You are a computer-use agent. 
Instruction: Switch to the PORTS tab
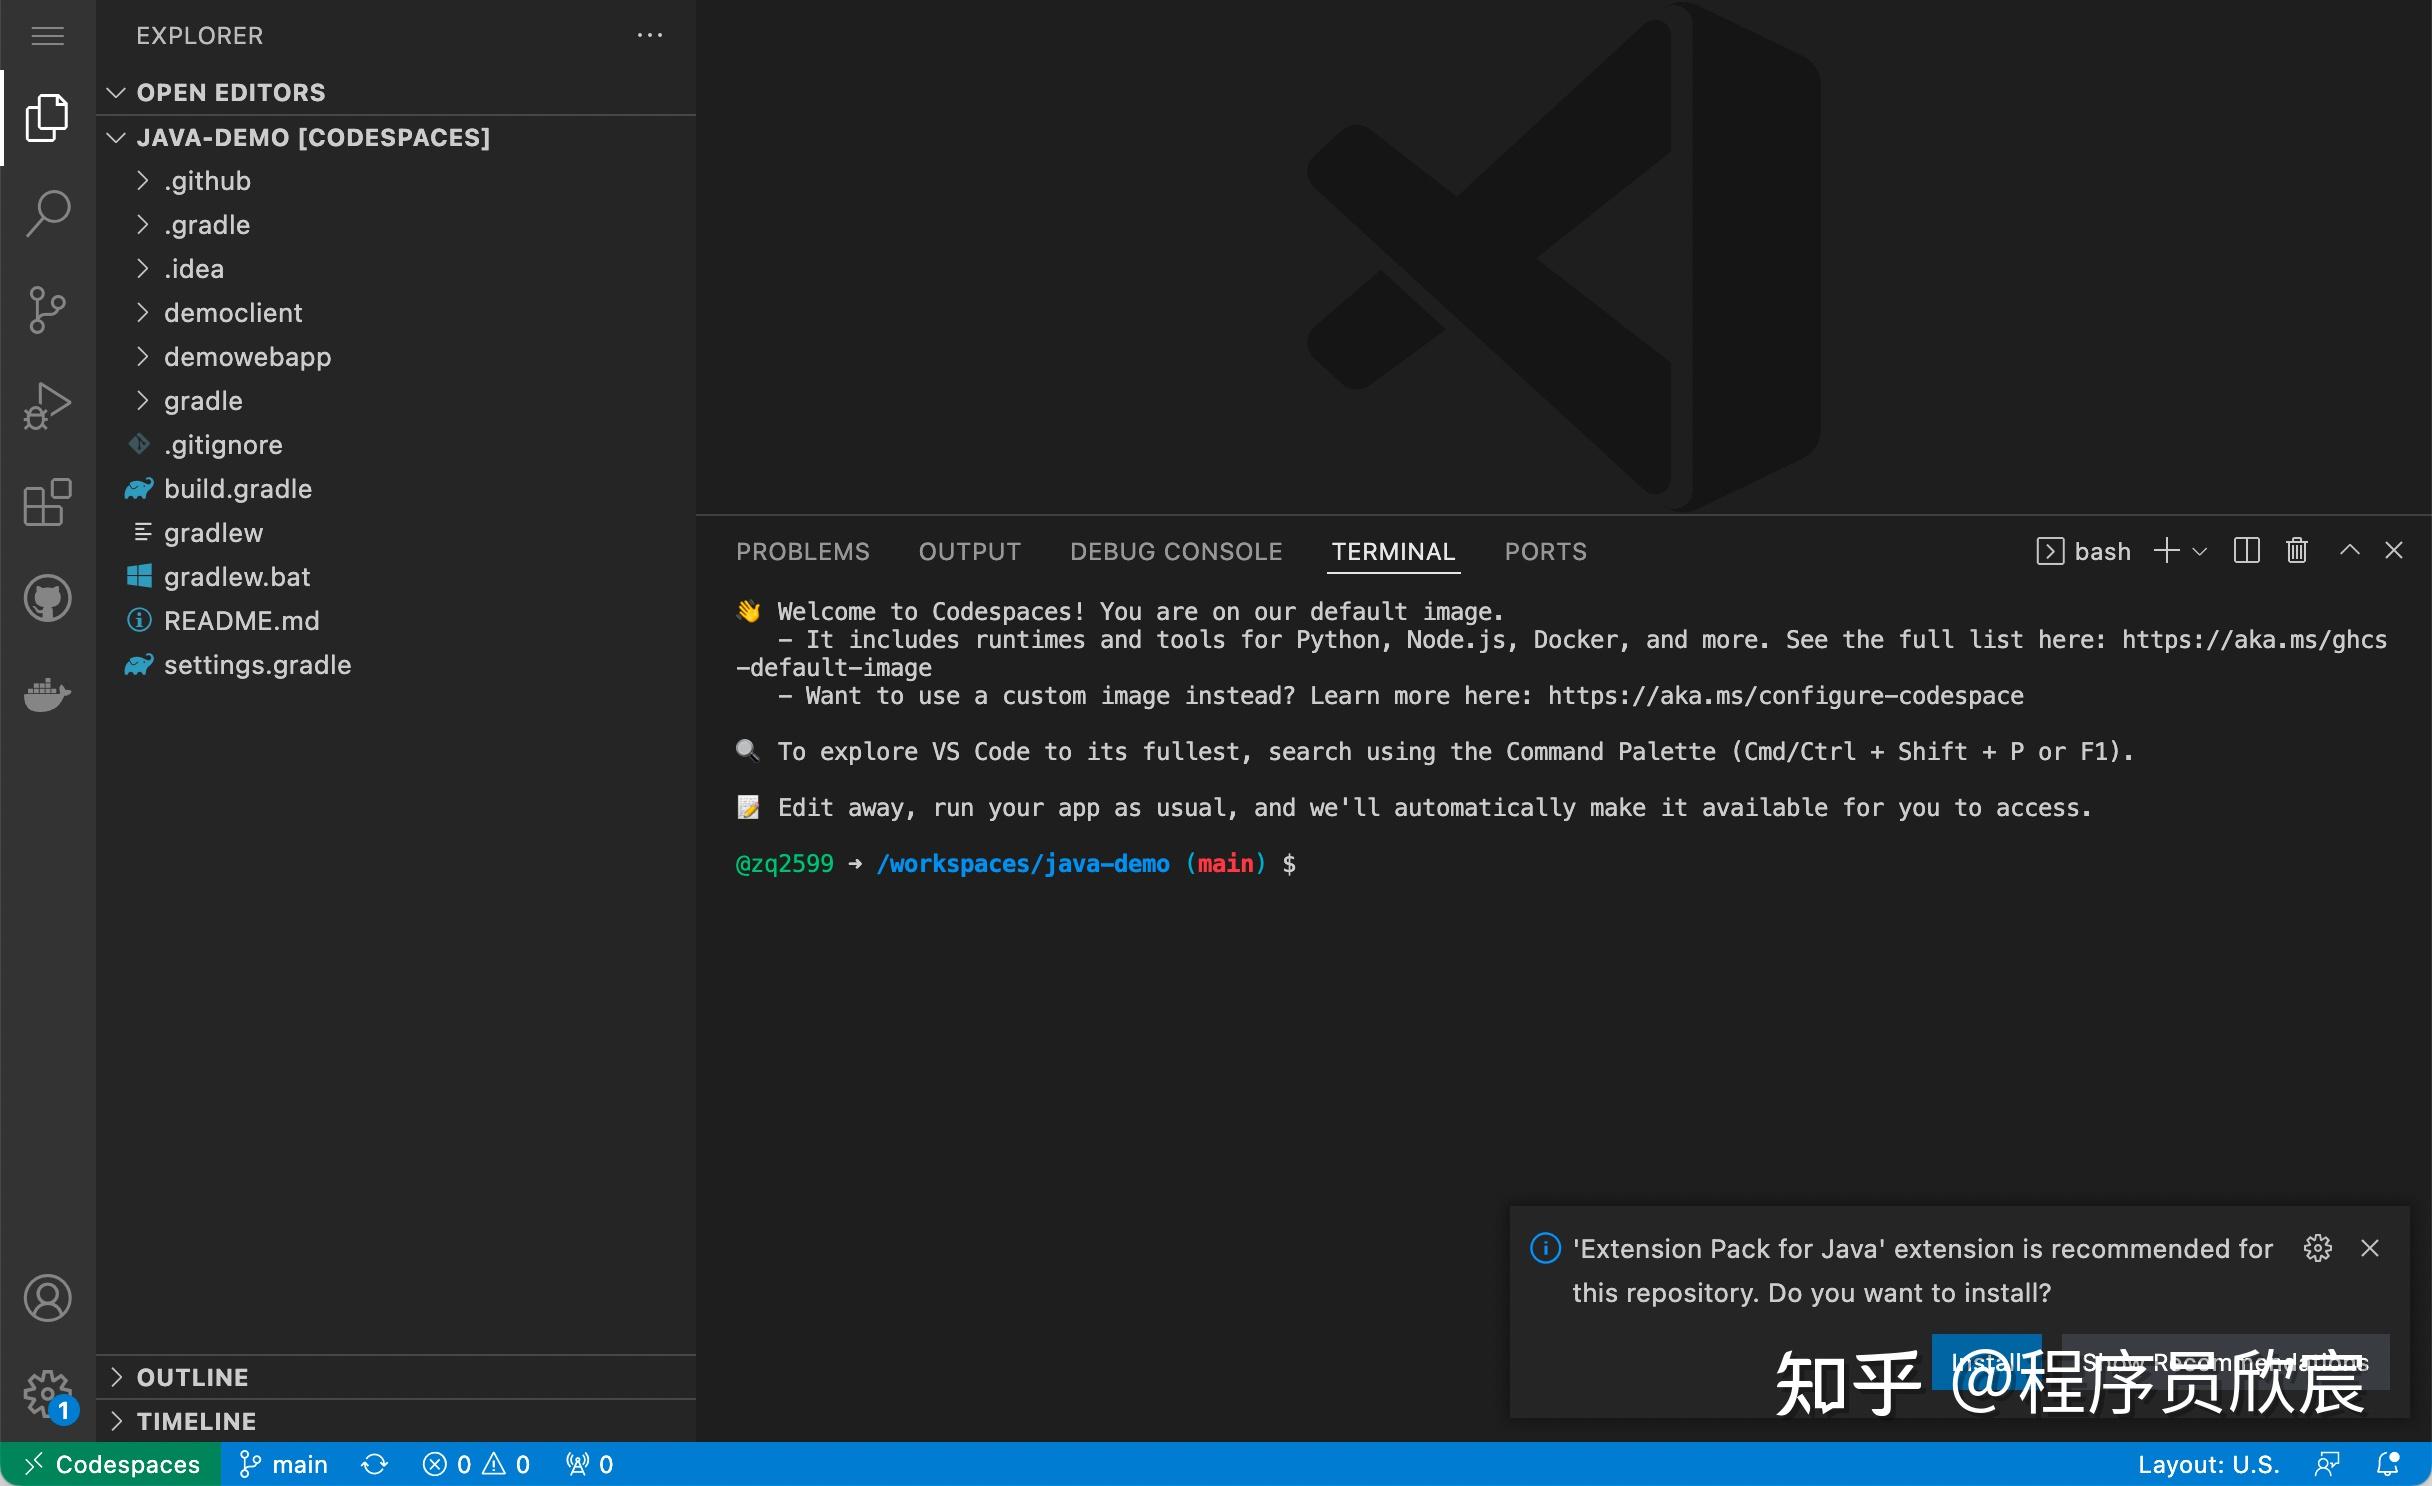1545,551
